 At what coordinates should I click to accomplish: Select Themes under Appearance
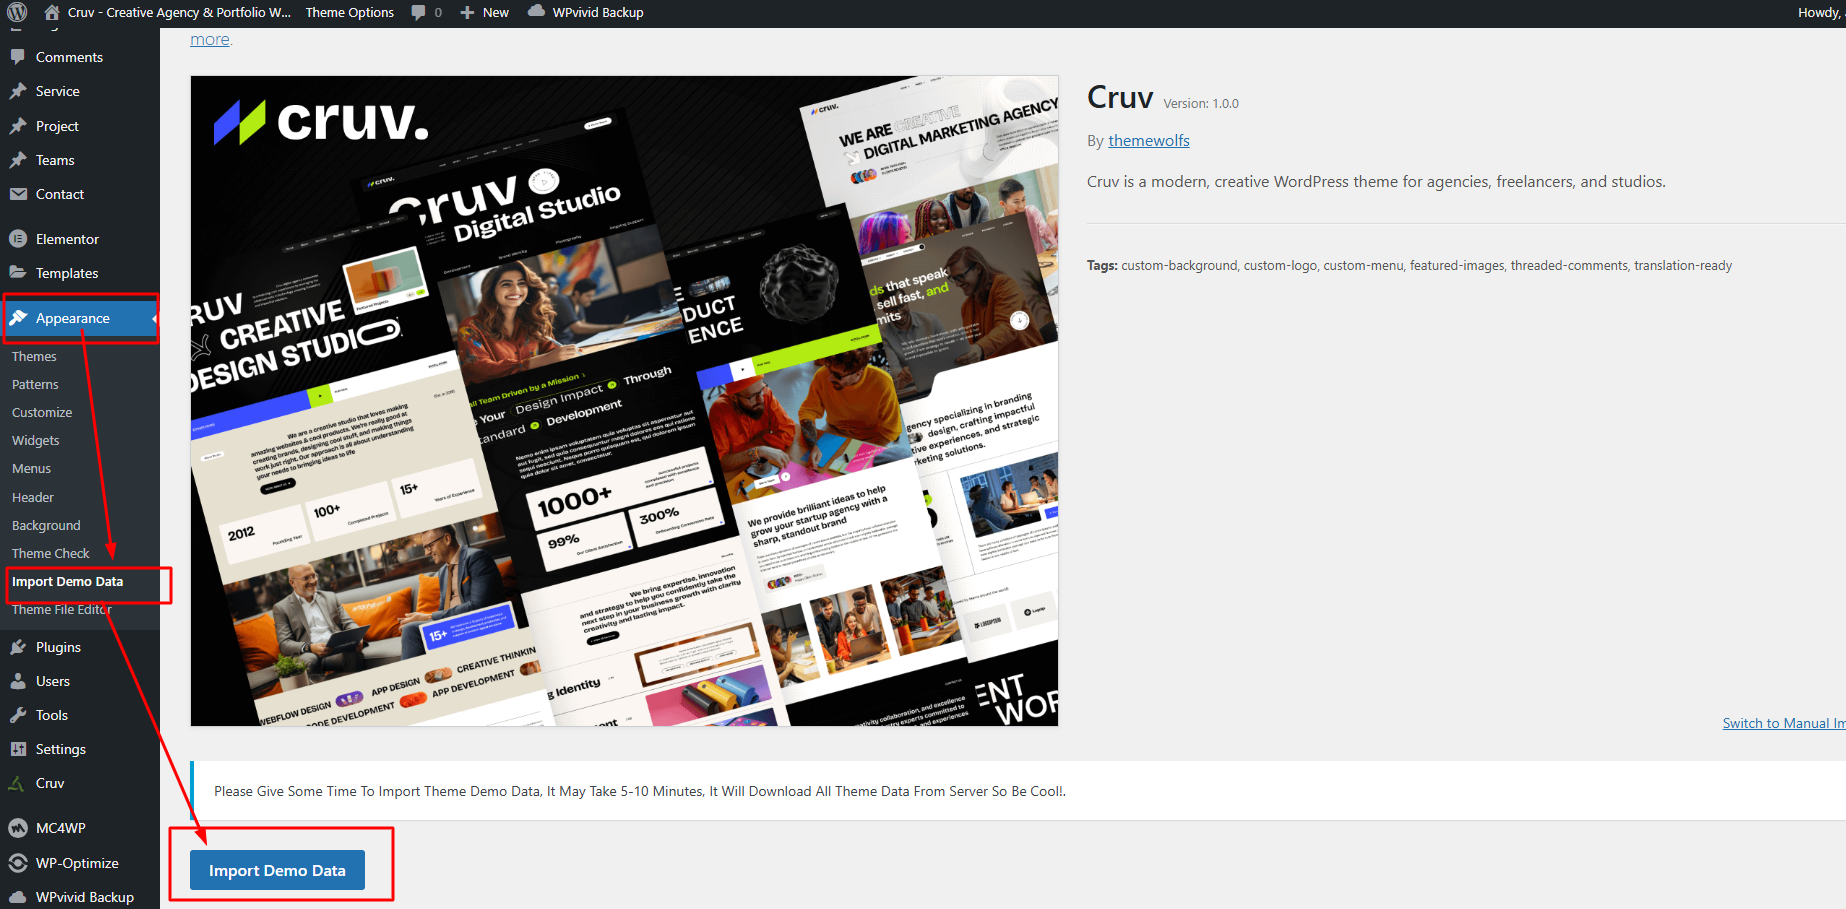click(34, 356)
